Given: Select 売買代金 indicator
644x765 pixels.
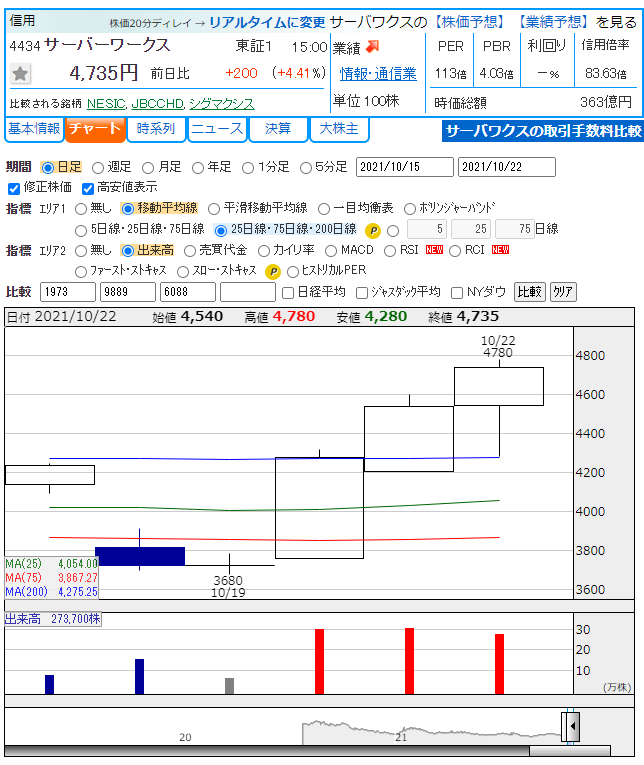Looking at the screenshot, I should 190,251.
